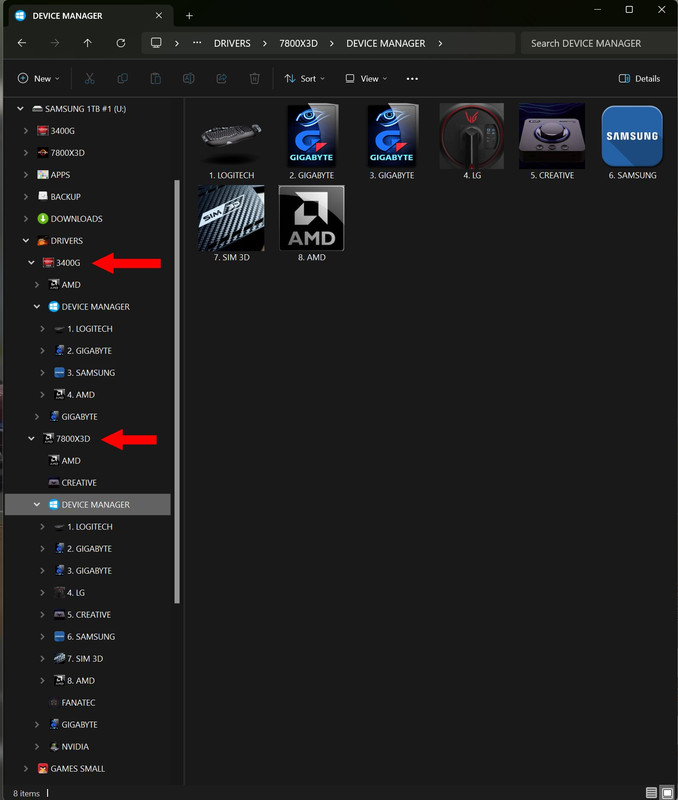
Task: Click DRIVERS in the breadcrumb path
Action: [x=232, y=43]
